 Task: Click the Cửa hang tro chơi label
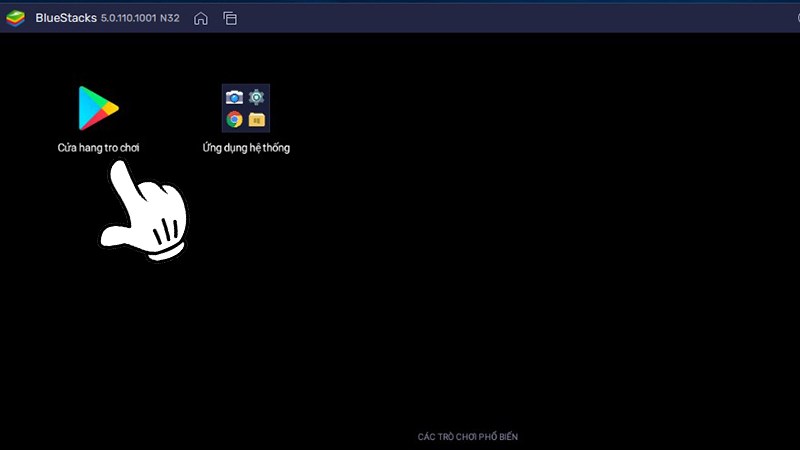98,148
